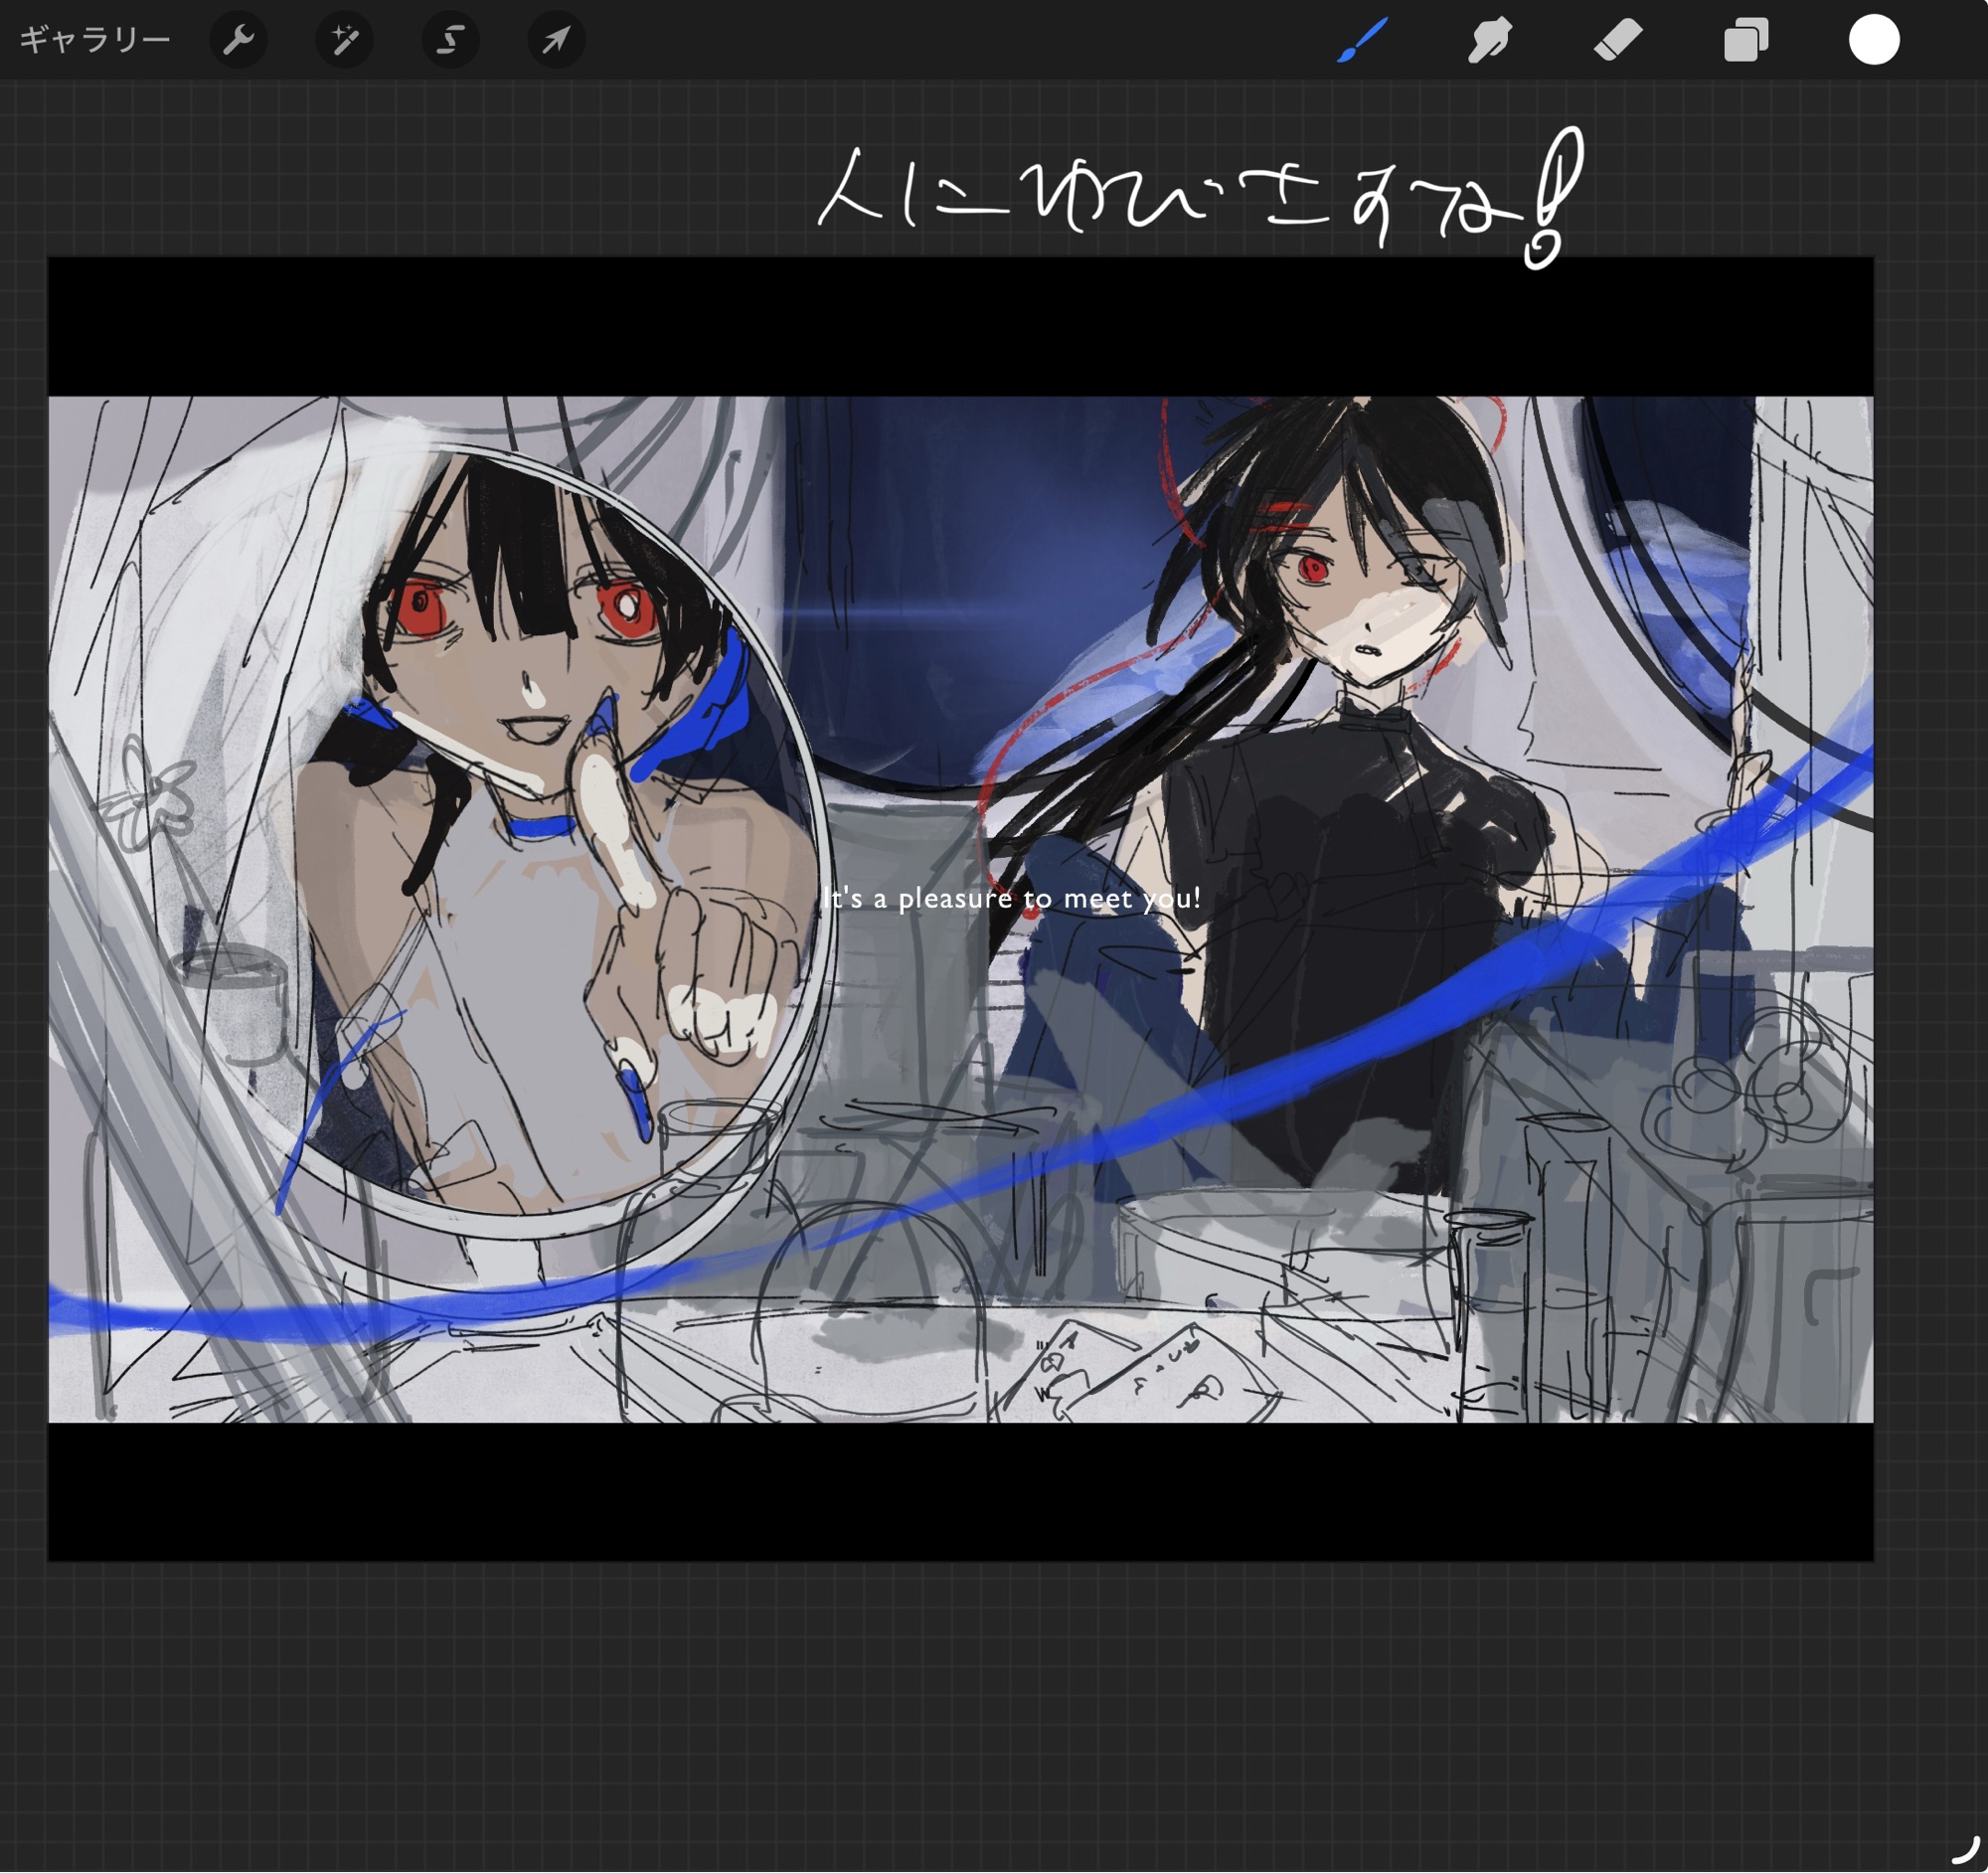
Task: Click the flower sketch left of mirror
Action: click(152, 800)
